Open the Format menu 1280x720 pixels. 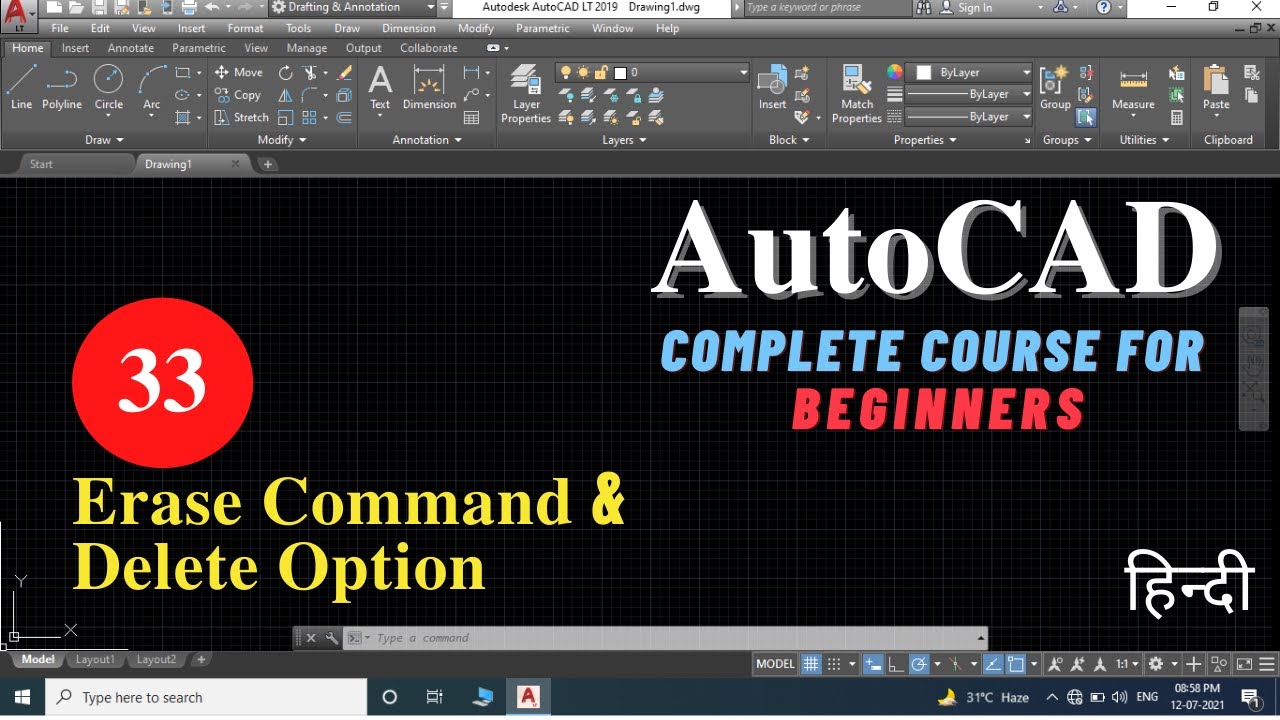click(245, 28)
